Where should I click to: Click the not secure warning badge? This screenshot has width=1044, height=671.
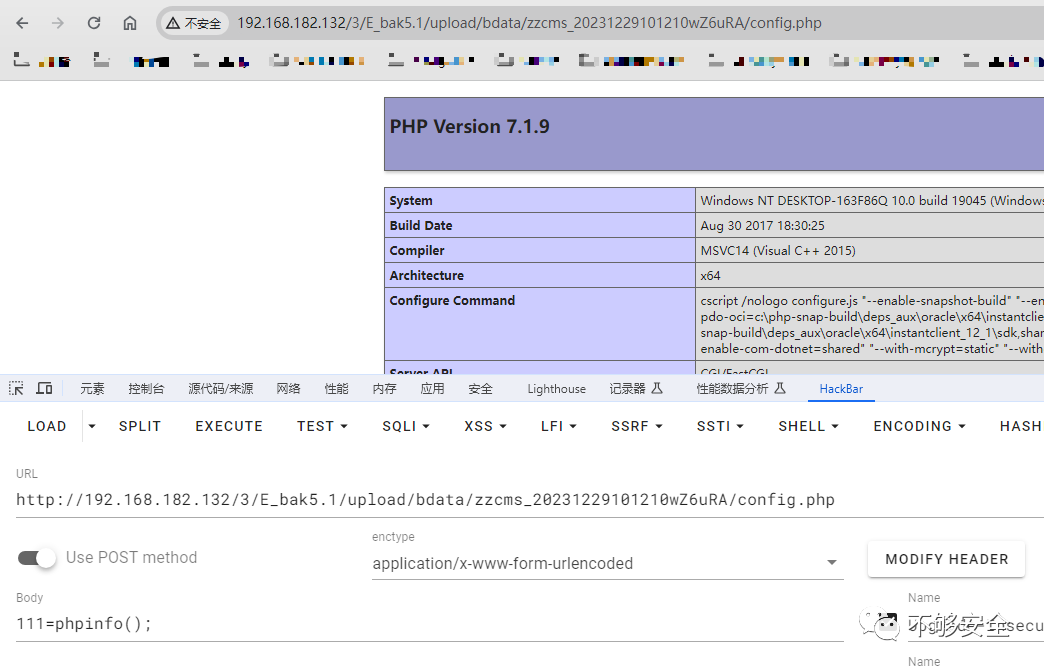tap(194, 23)
